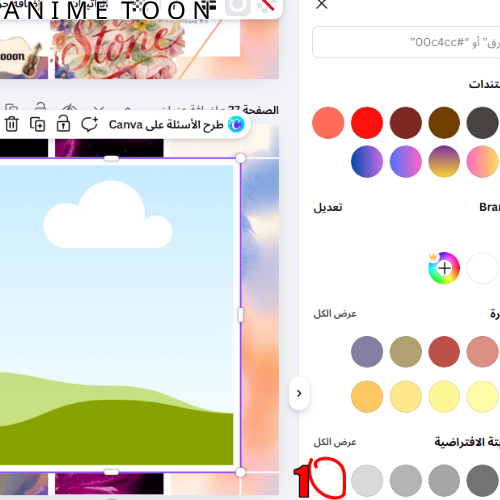Close the color panel with the X
This screenshot has height=500, width=500.
322,4
